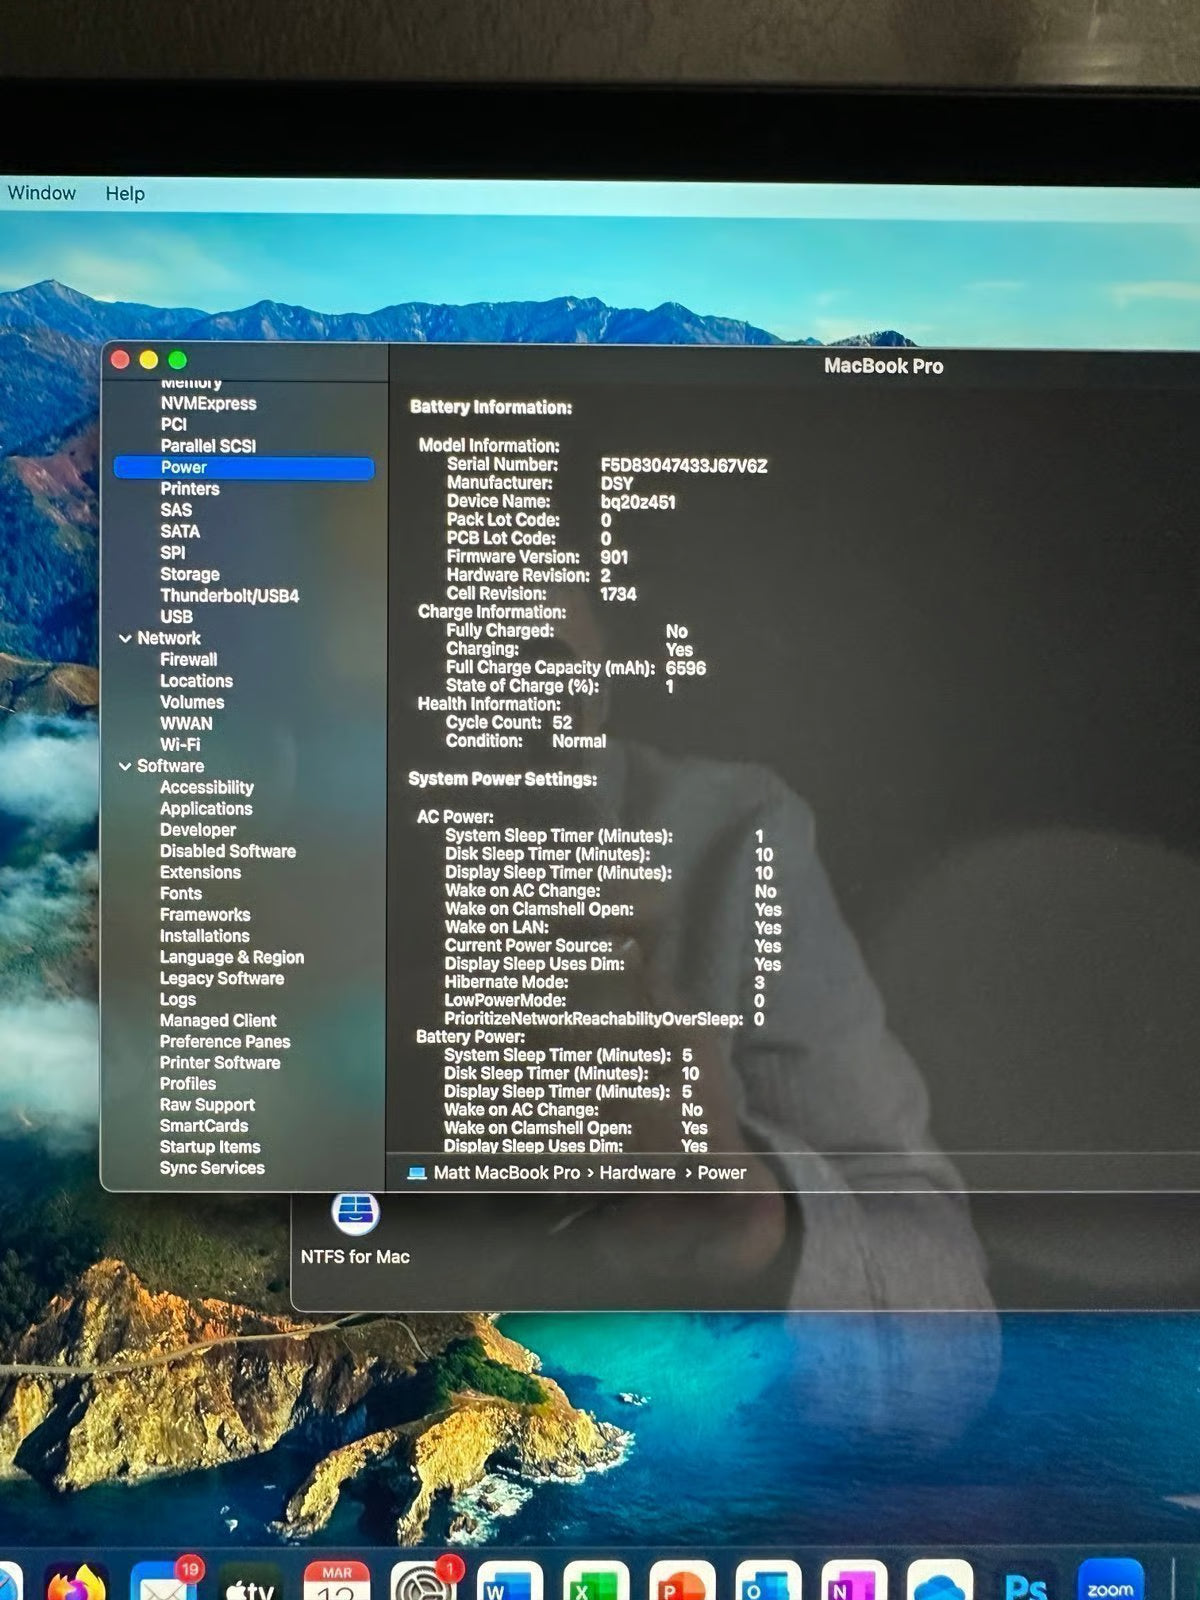The image size is (1200, 1600).
Task: Select Storage in the sidebar
Action: (x=190, y=575)
